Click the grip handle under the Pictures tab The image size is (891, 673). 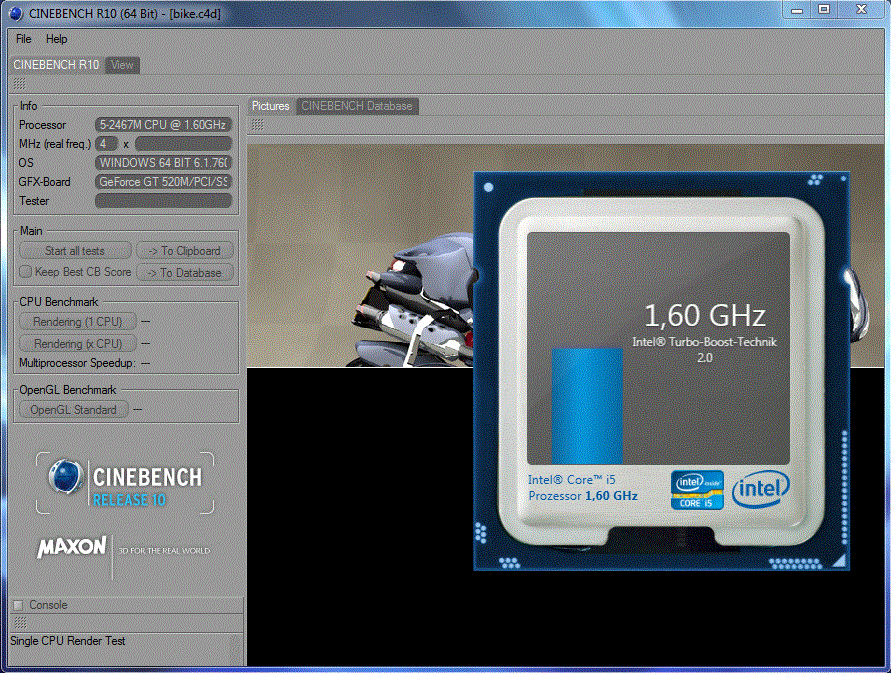coord(258,125)
